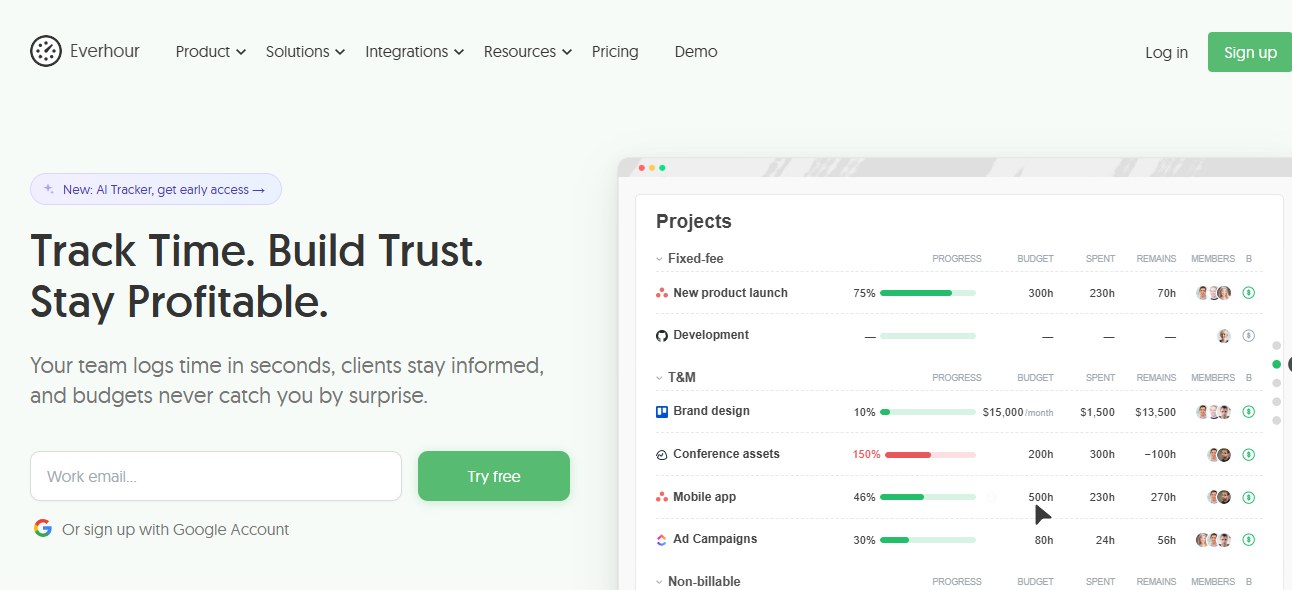Click the Trello icon beside Brand design
The image size is (1292, 590).
tap(661, 412)
